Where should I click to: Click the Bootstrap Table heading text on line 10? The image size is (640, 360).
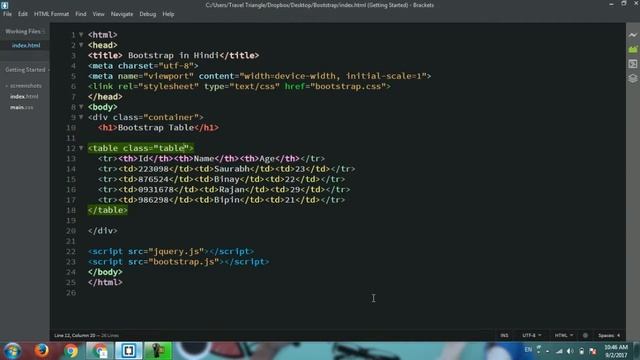156,128
